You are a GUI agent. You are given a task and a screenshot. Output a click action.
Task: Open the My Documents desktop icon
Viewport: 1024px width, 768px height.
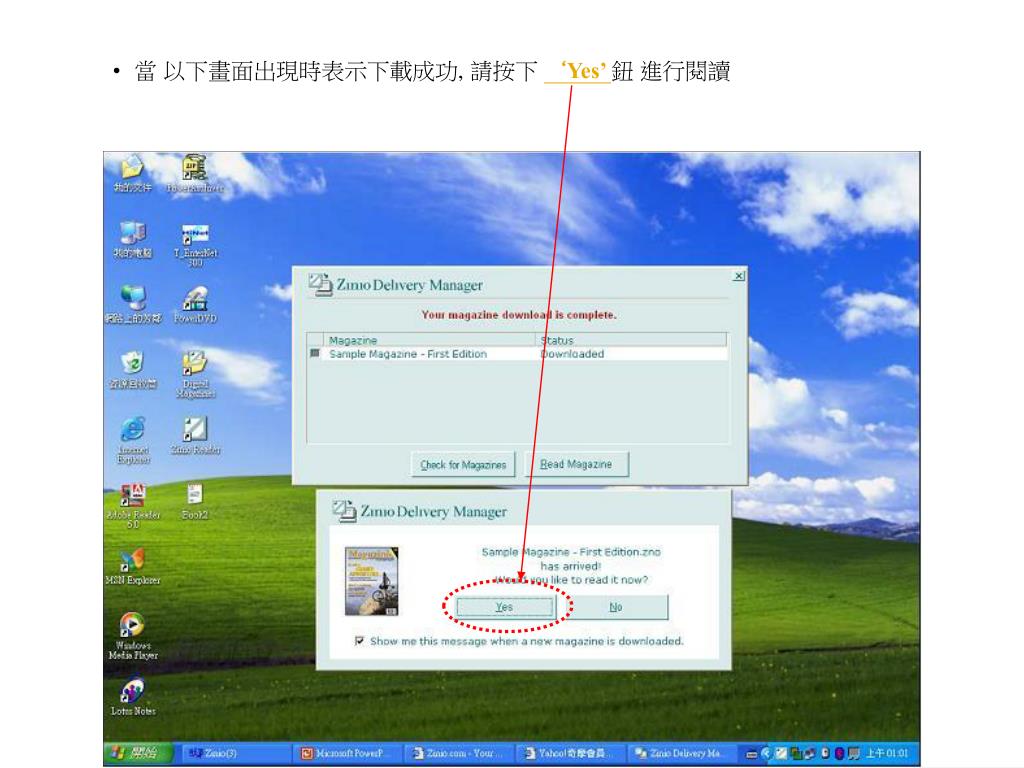[x=133, y=174]
